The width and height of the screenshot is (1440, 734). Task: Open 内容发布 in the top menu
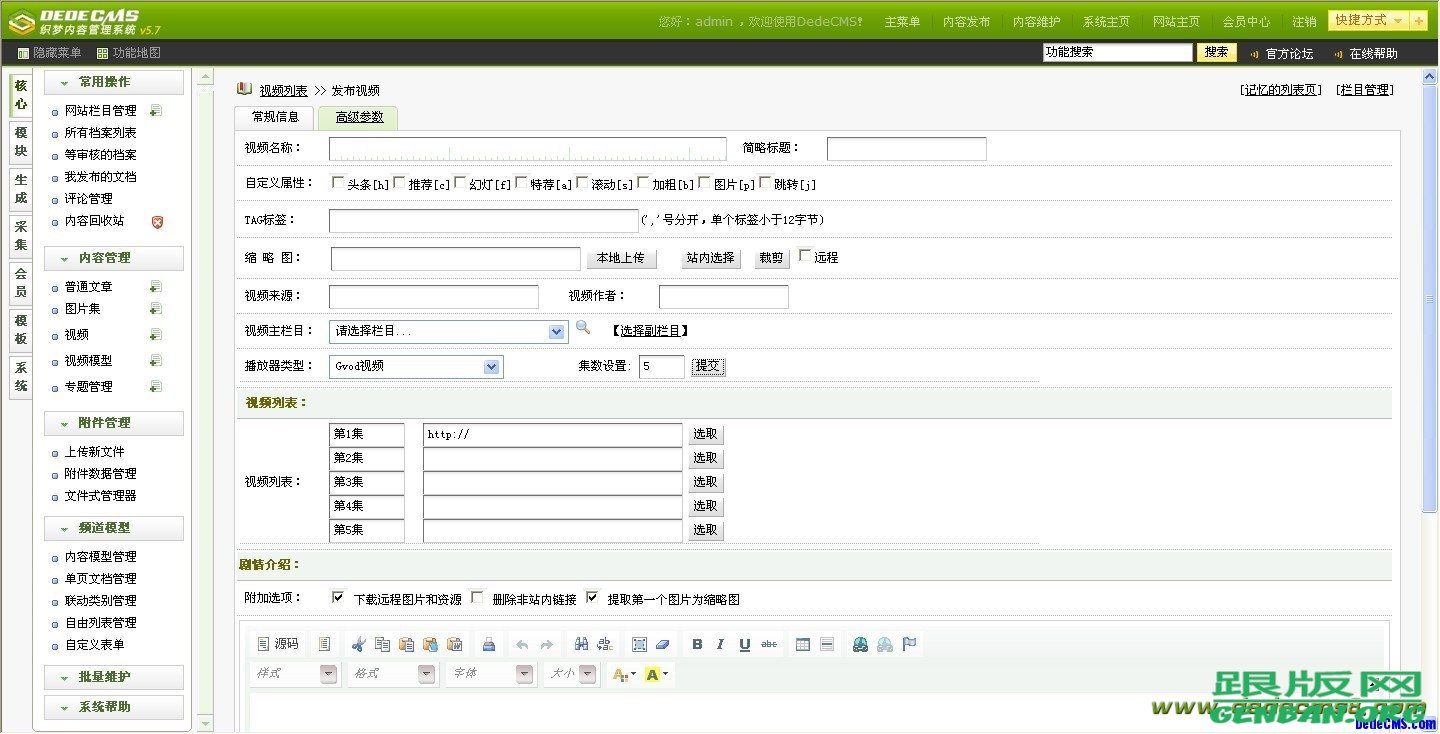tap(965, 19)
